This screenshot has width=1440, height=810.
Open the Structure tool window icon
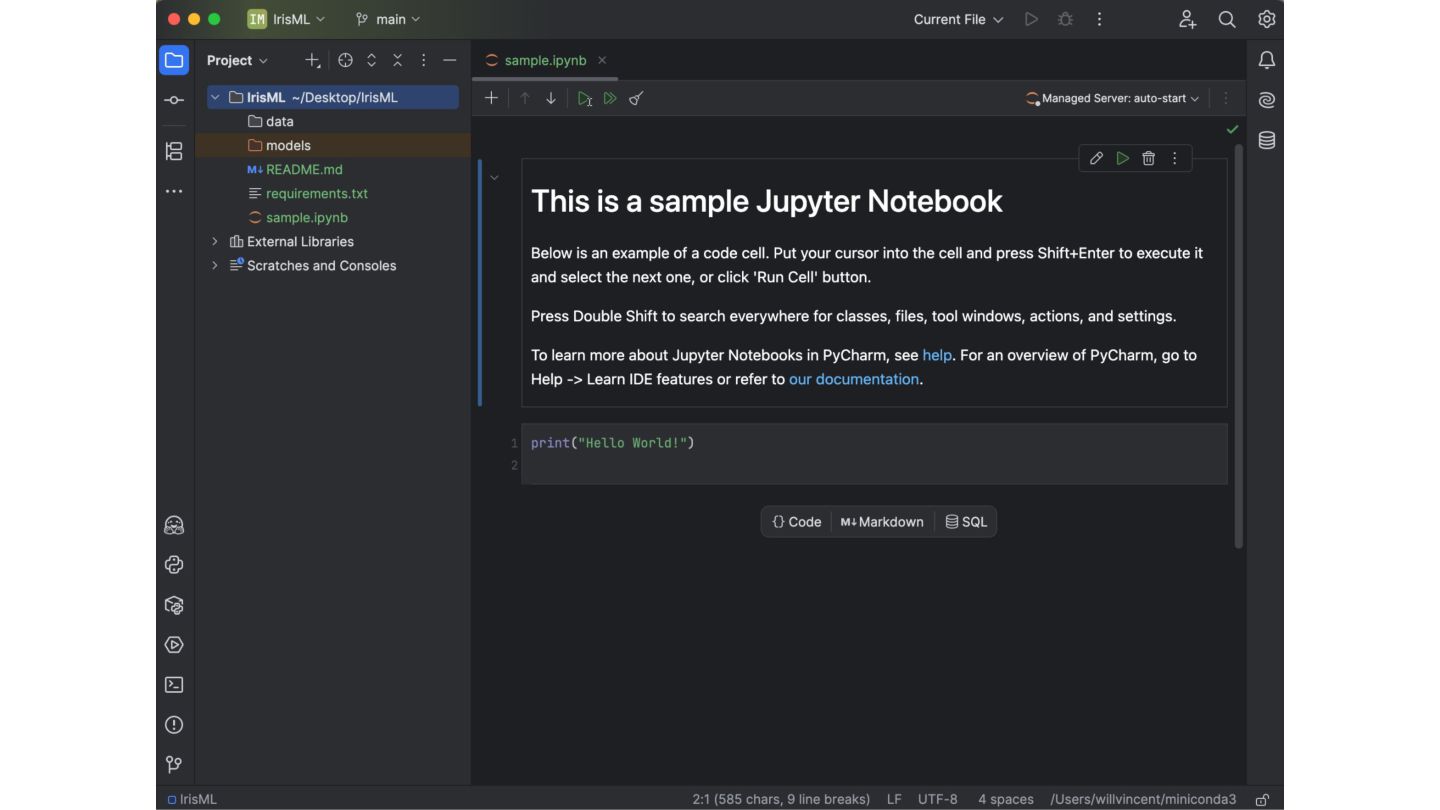coord(174,151)
